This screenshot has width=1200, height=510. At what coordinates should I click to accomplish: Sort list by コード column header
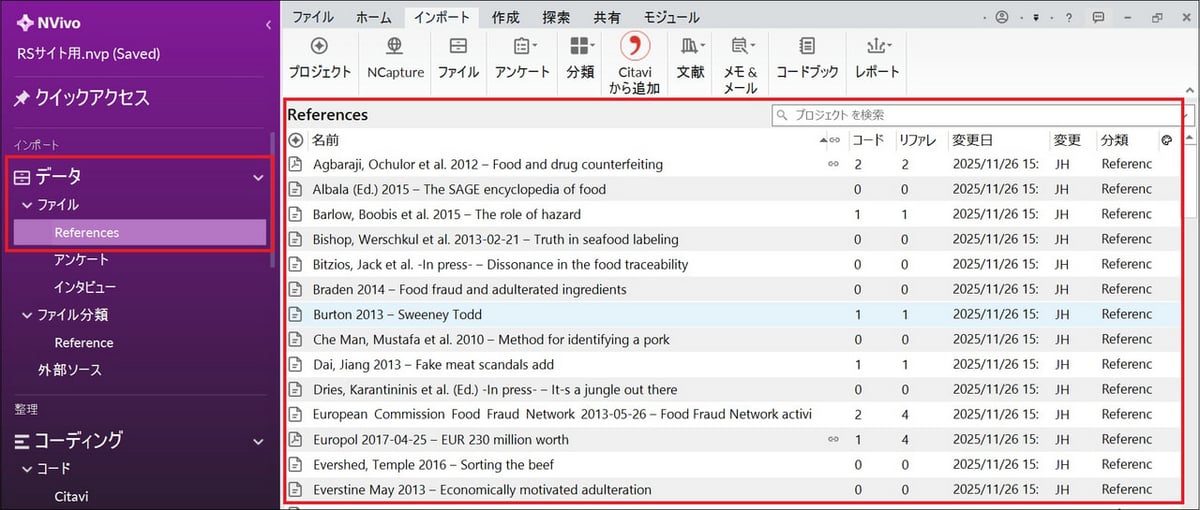[x=868, y=140]
